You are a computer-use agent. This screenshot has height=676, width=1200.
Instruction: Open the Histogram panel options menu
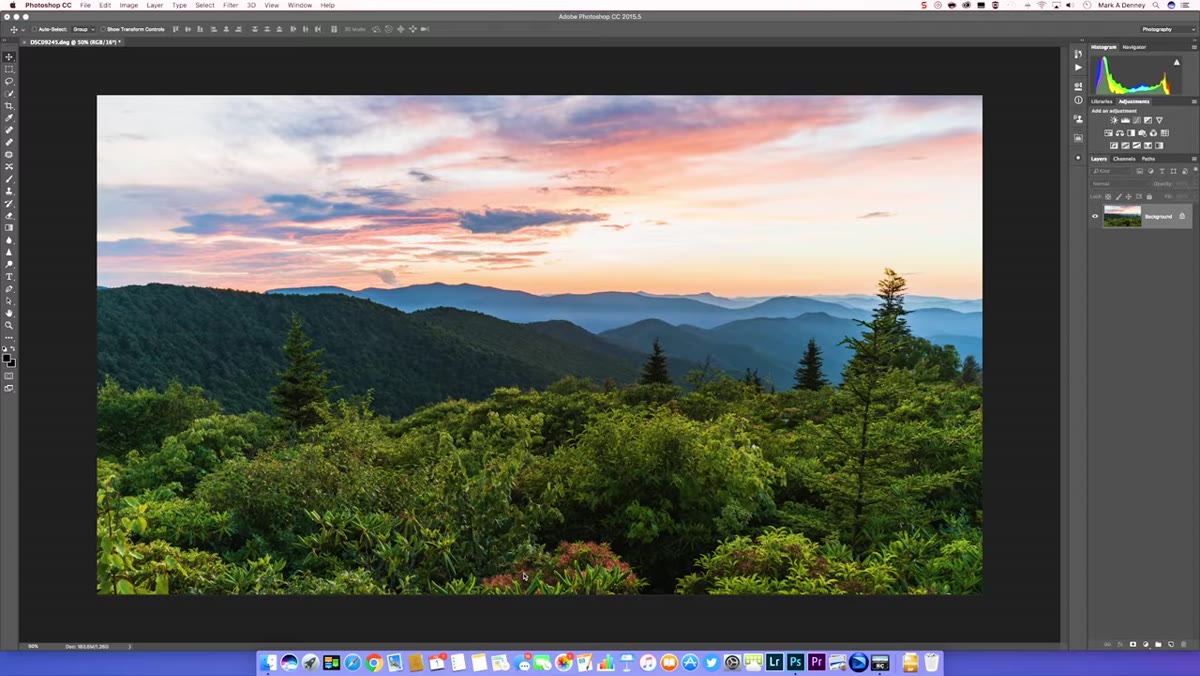pos(1194,47)
